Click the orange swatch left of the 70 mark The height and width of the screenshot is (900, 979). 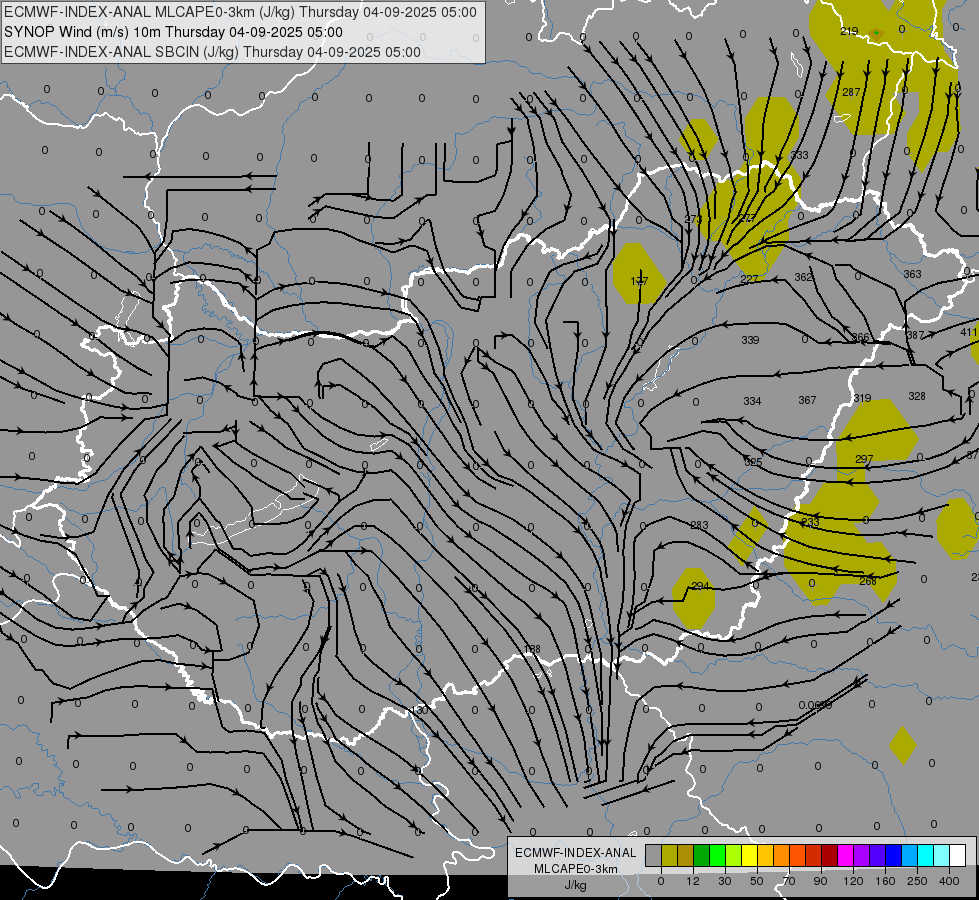[782, 856]
